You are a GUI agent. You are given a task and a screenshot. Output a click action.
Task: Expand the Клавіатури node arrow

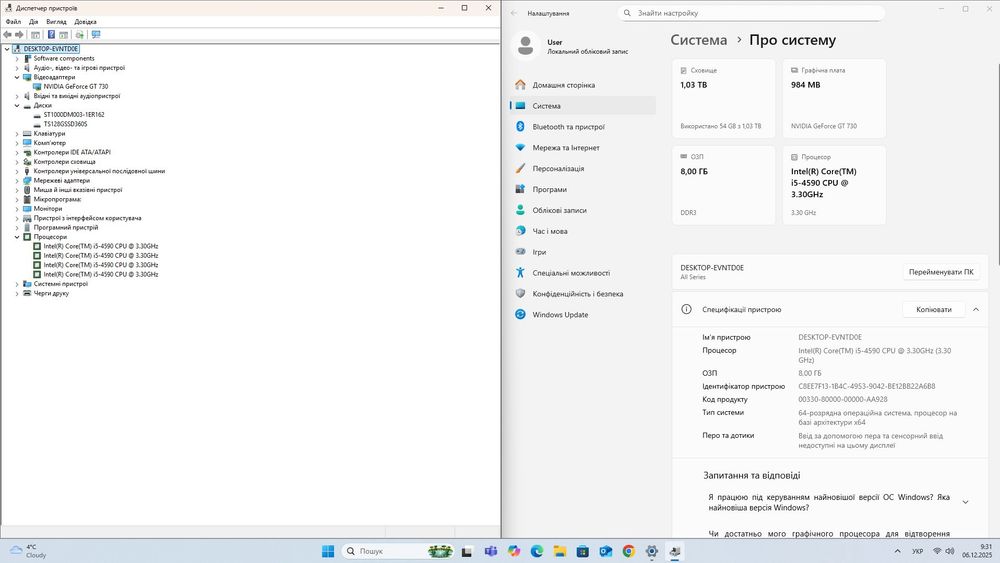tap(17, 134)
